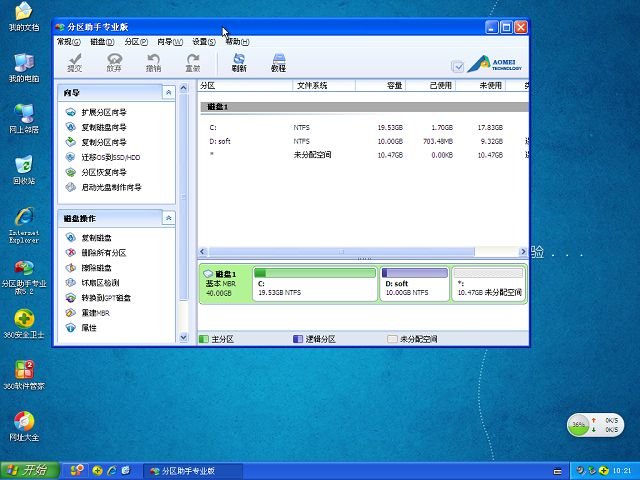Open the General (常规) menu
The width and height of the screenshot is (640, 480).
(x=68, y=42)
